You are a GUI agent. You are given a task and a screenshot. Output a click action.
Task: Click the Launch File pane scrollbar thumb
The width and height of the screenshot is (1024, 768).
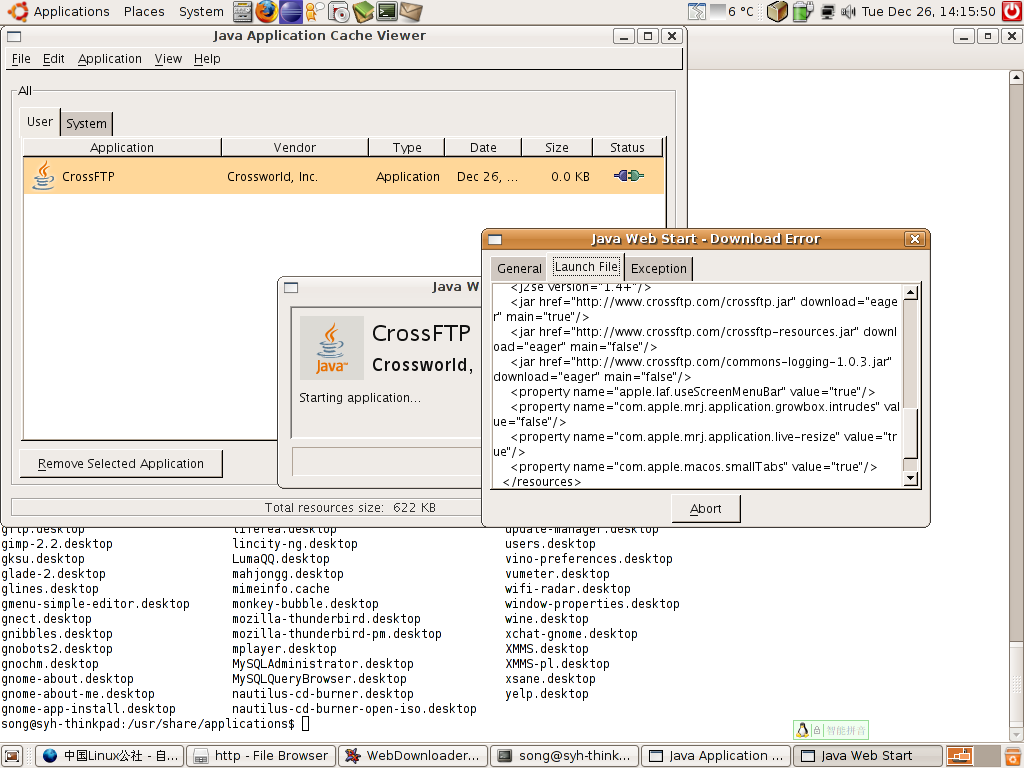910,432
